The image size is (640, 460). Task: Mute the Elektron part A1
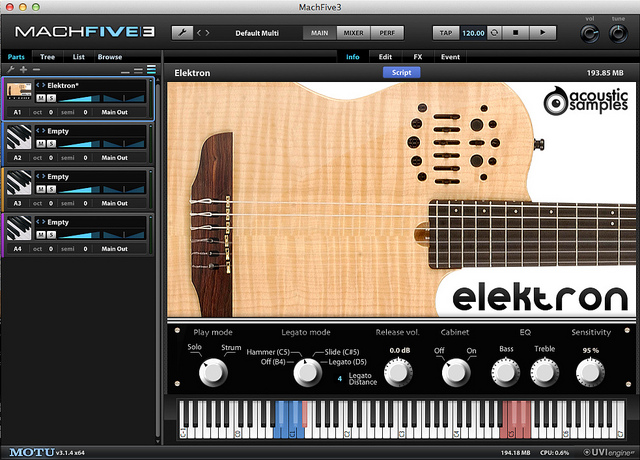point(41,98)
